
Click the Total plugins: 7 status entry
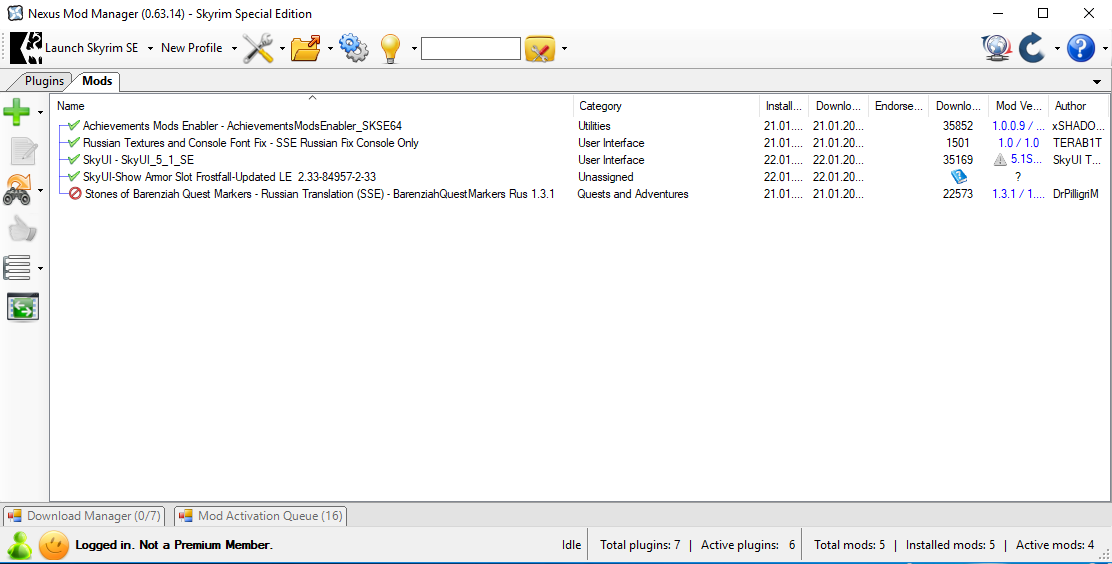(640, 545)
